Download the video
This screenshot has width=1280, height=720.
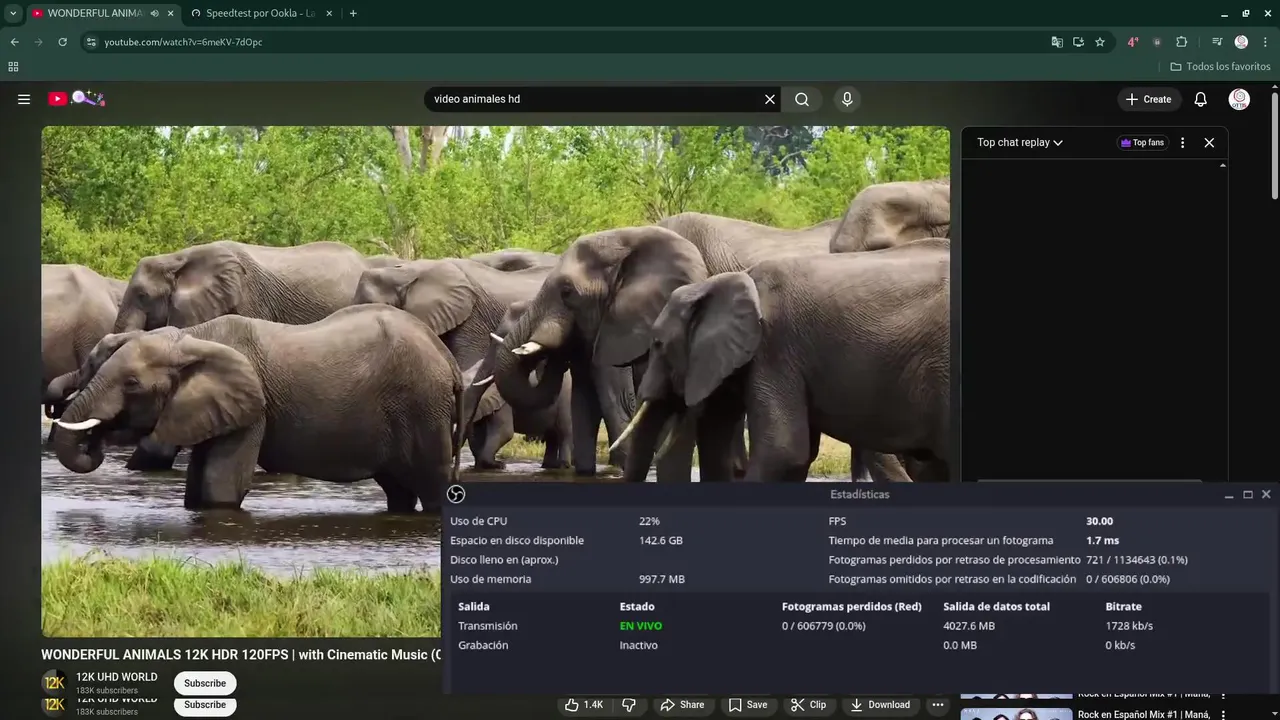click(x=880, y=705)
